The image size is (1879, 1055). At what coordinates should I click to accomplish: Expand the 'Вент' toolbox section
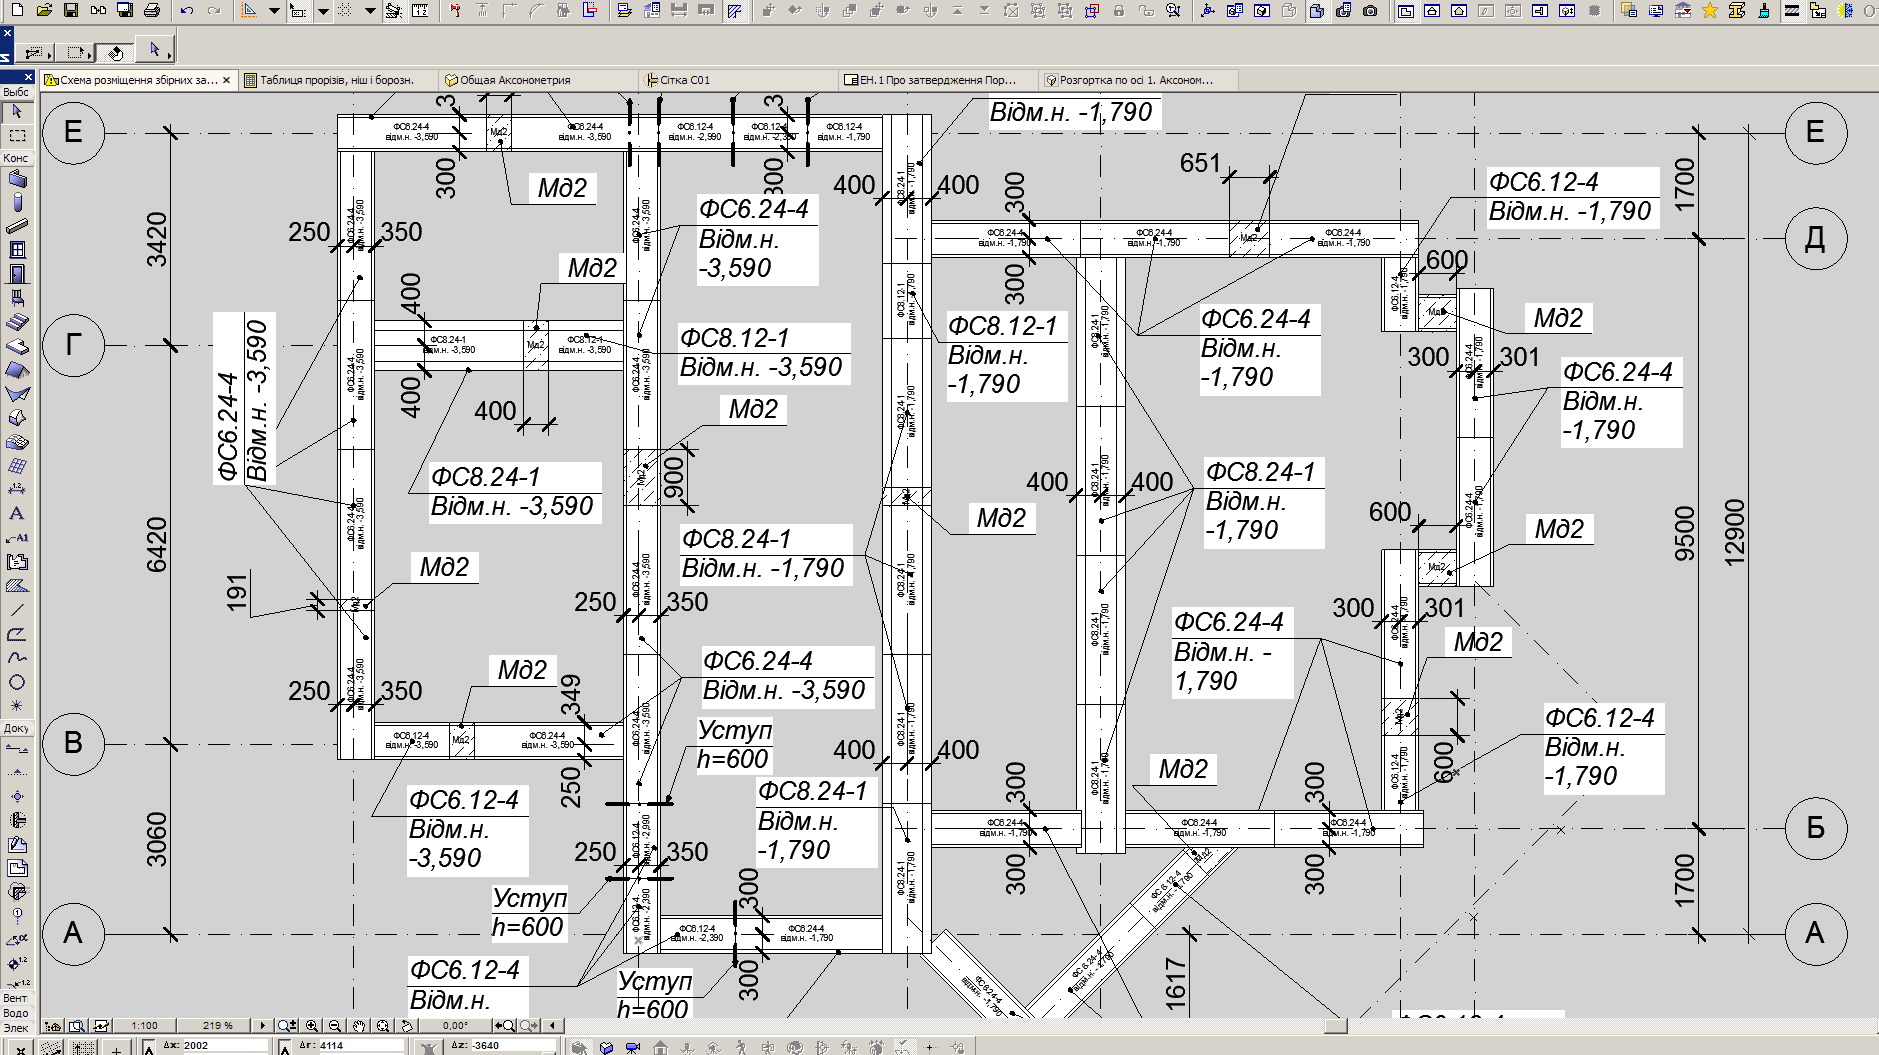[16, 998]
